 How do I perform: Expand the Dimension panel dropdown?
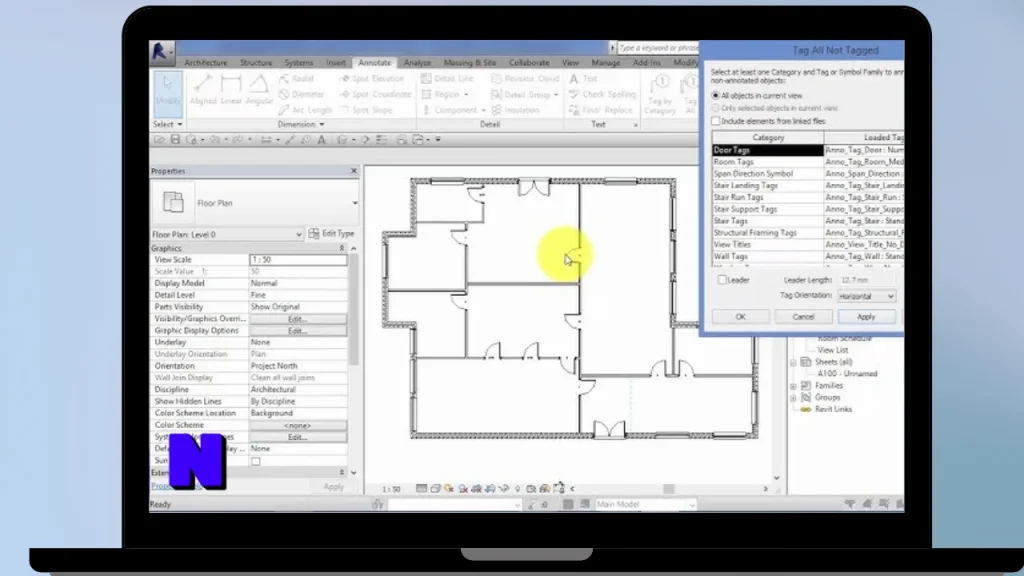[x=300, y=124]
